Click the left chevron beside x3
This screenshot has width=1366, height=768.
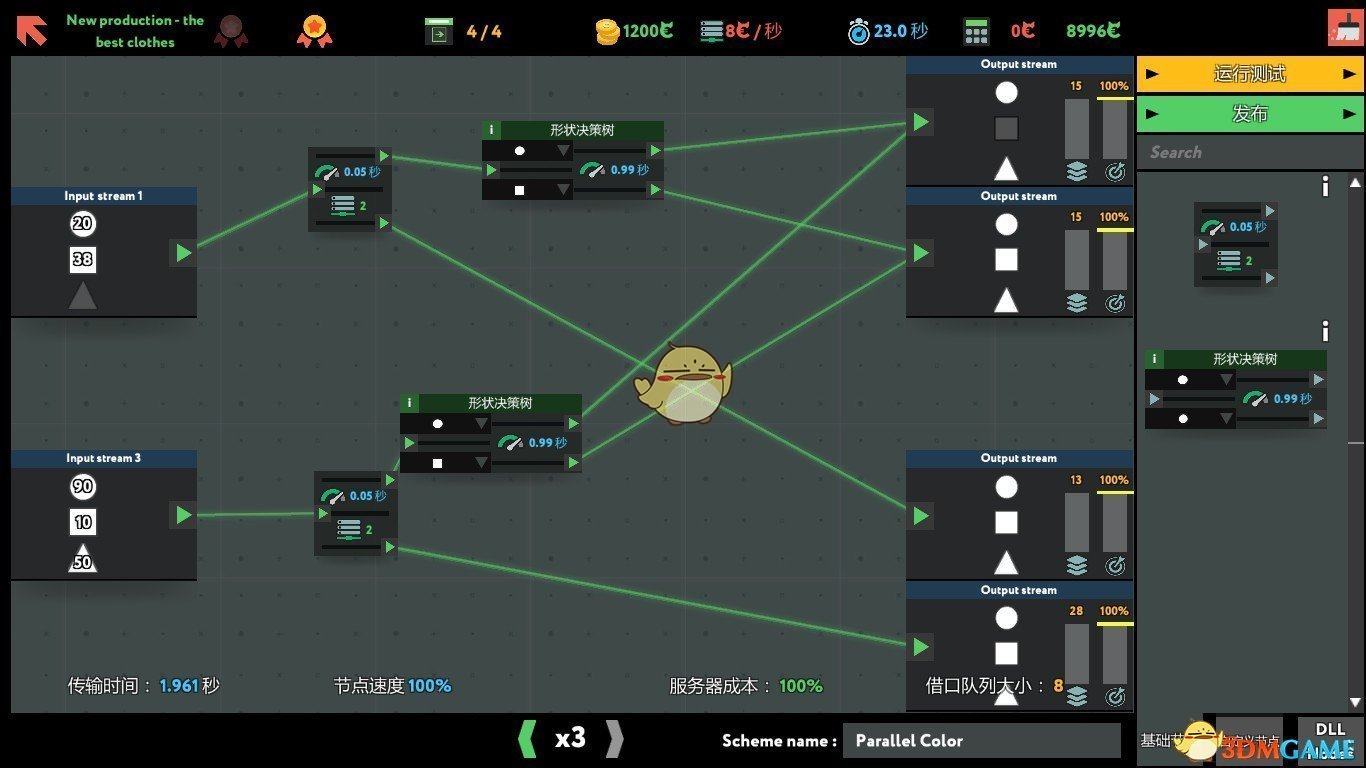[x=527, y=739]
